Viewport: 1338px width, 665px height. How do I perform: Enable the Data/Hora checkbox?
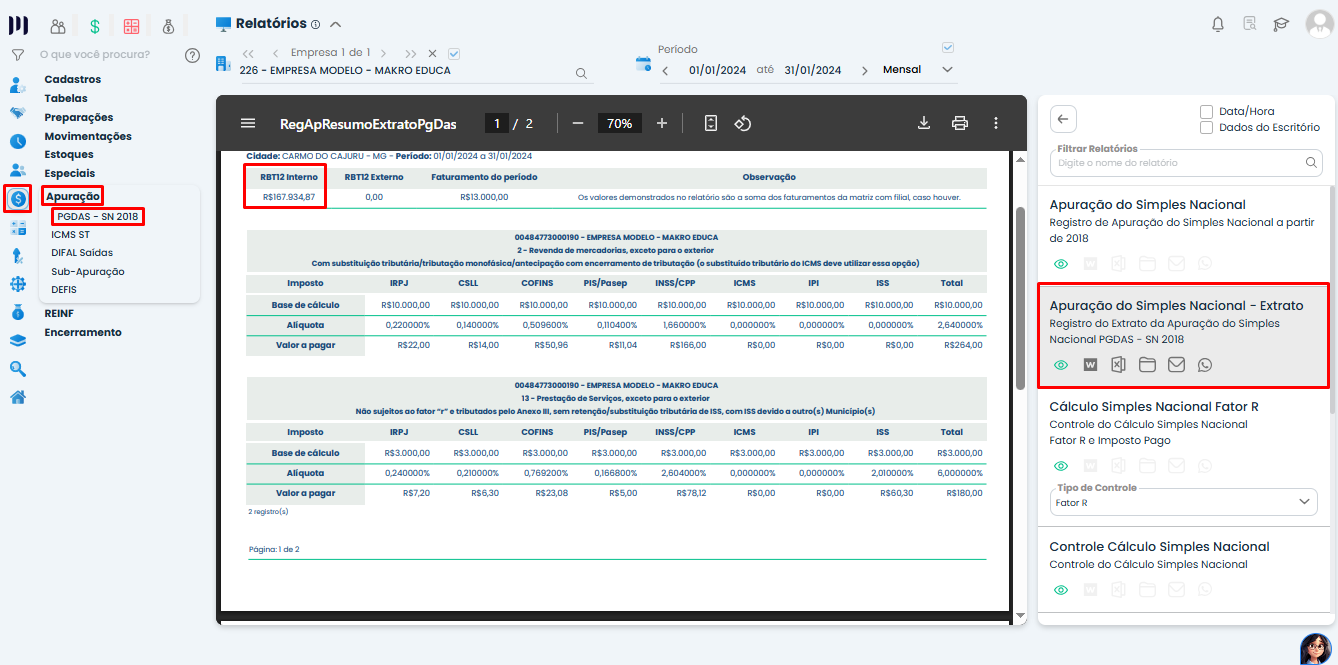(1207, 112)
